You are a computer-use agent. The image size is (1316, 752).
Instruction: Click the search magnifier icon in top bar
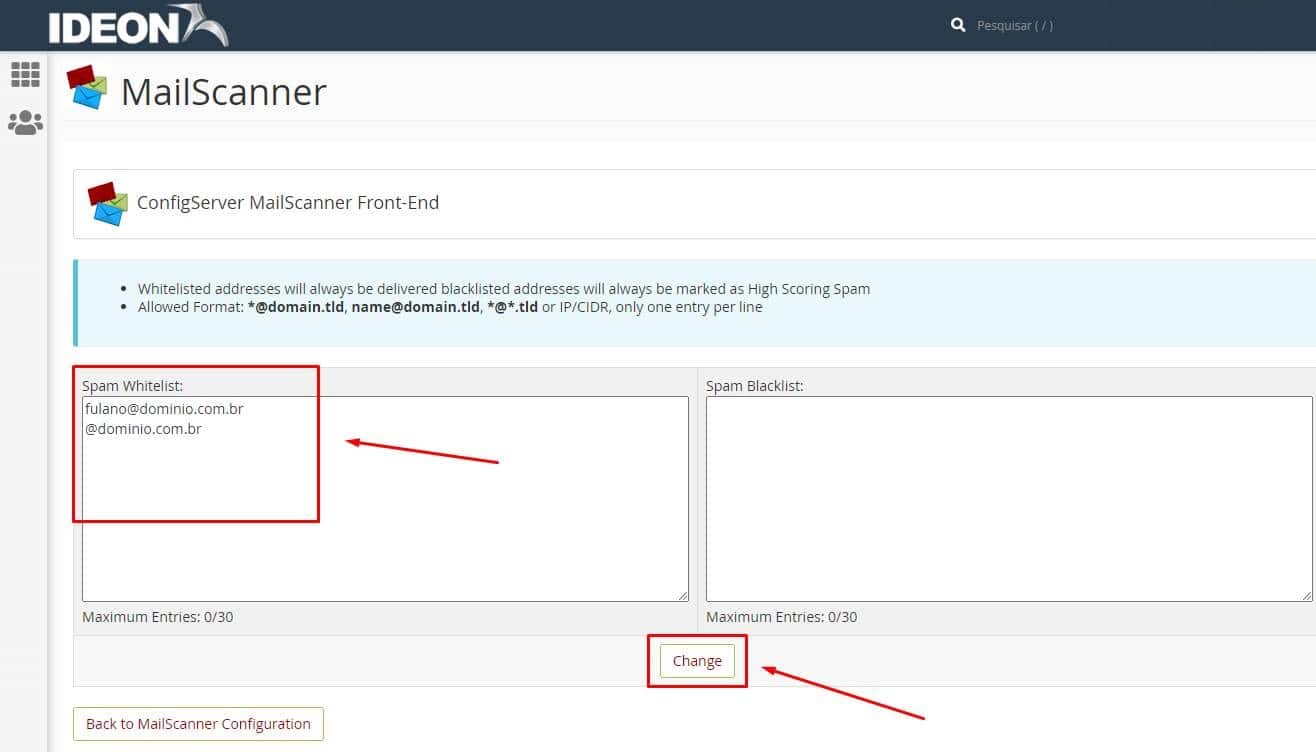click(x=957, y=24)
